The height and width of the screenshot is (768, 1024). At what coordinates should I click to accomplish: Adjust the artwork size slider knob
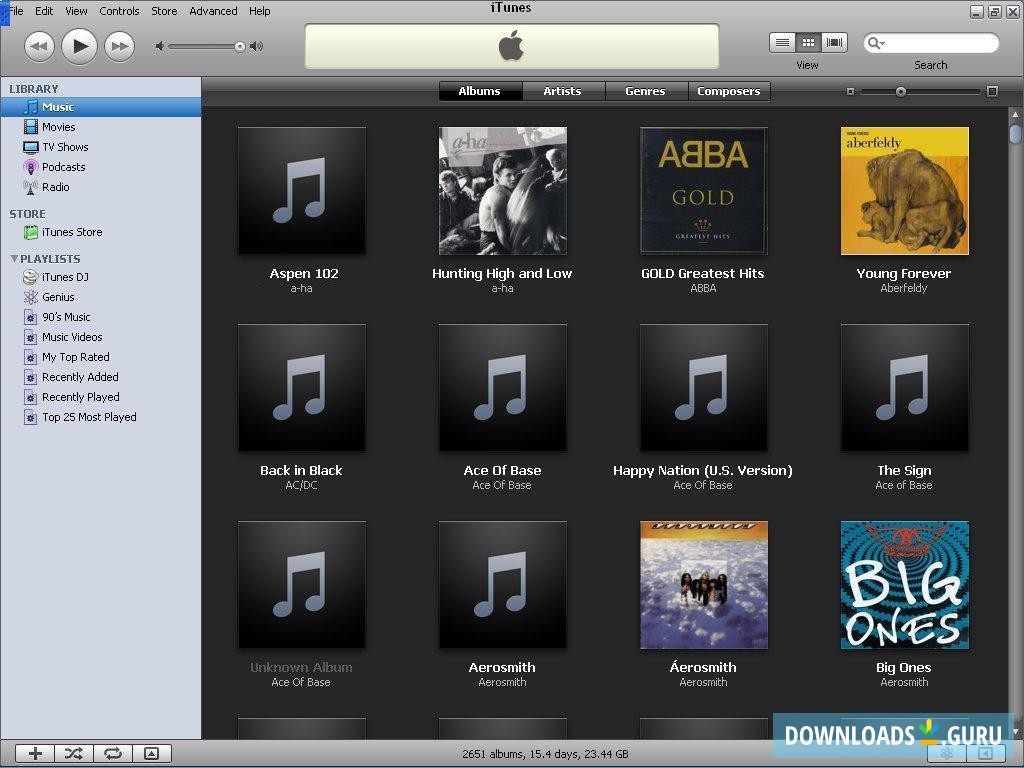pos(901,91)
